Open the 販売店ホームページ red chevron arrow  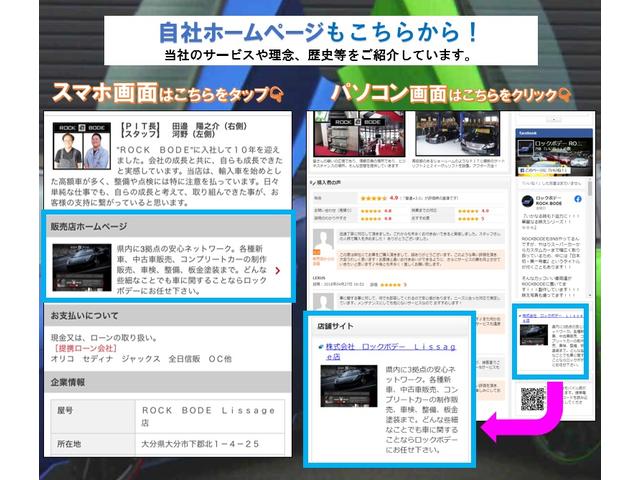click(x=278, y=271)
